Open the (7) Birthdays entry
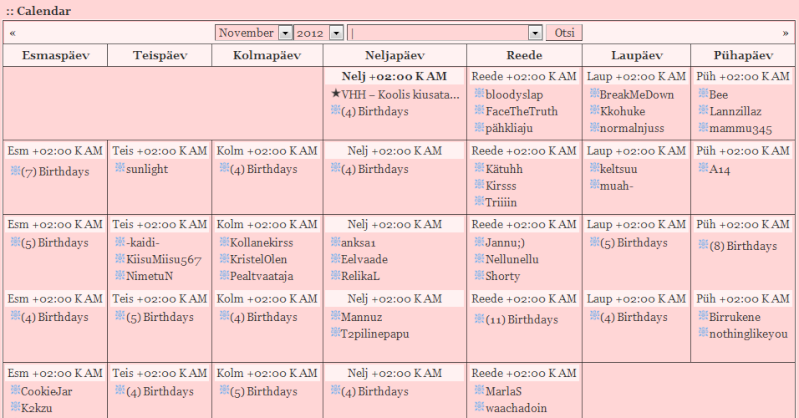 55,172
